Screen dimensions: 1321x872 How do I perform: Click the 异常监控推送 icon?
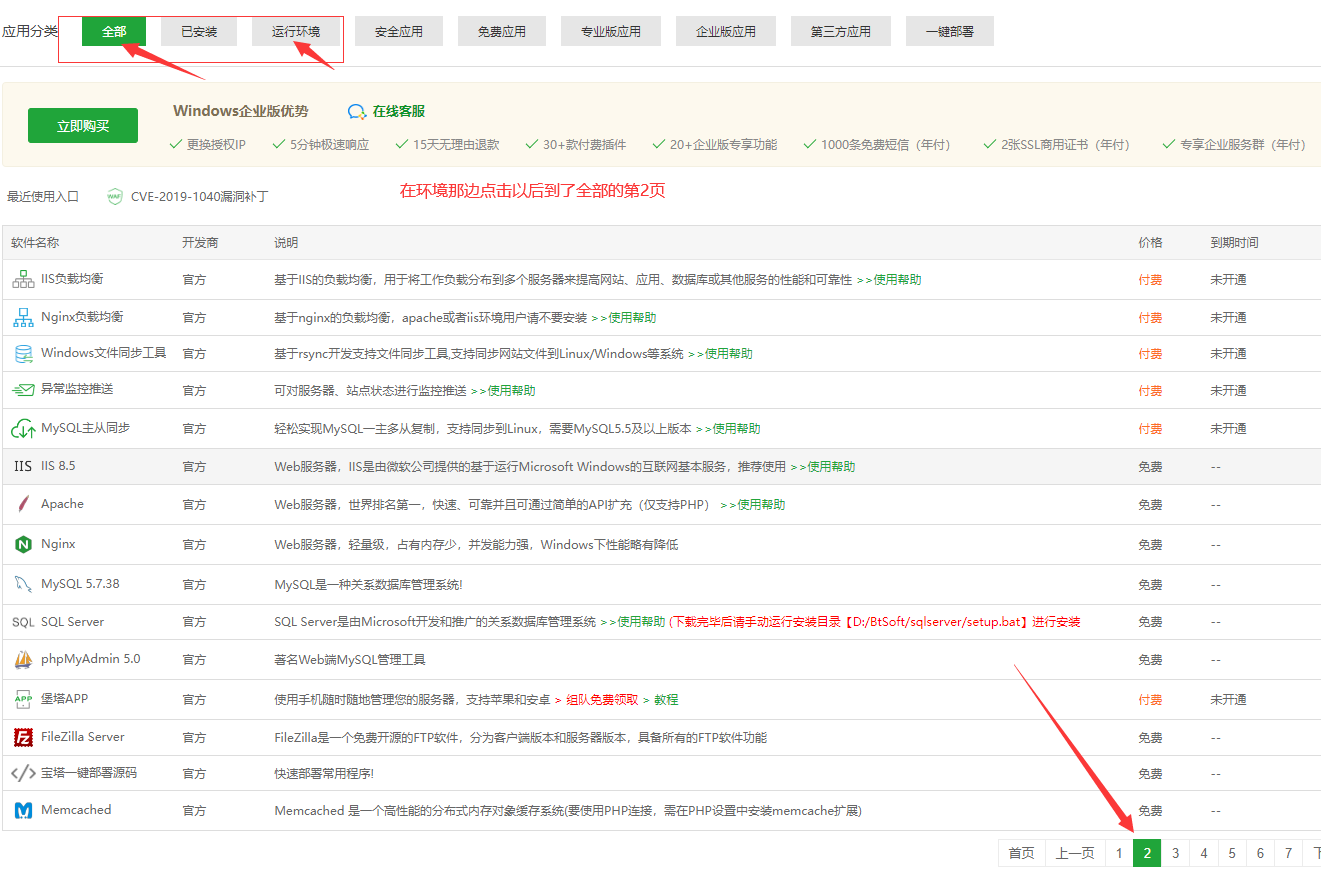[x=23, y=390]
